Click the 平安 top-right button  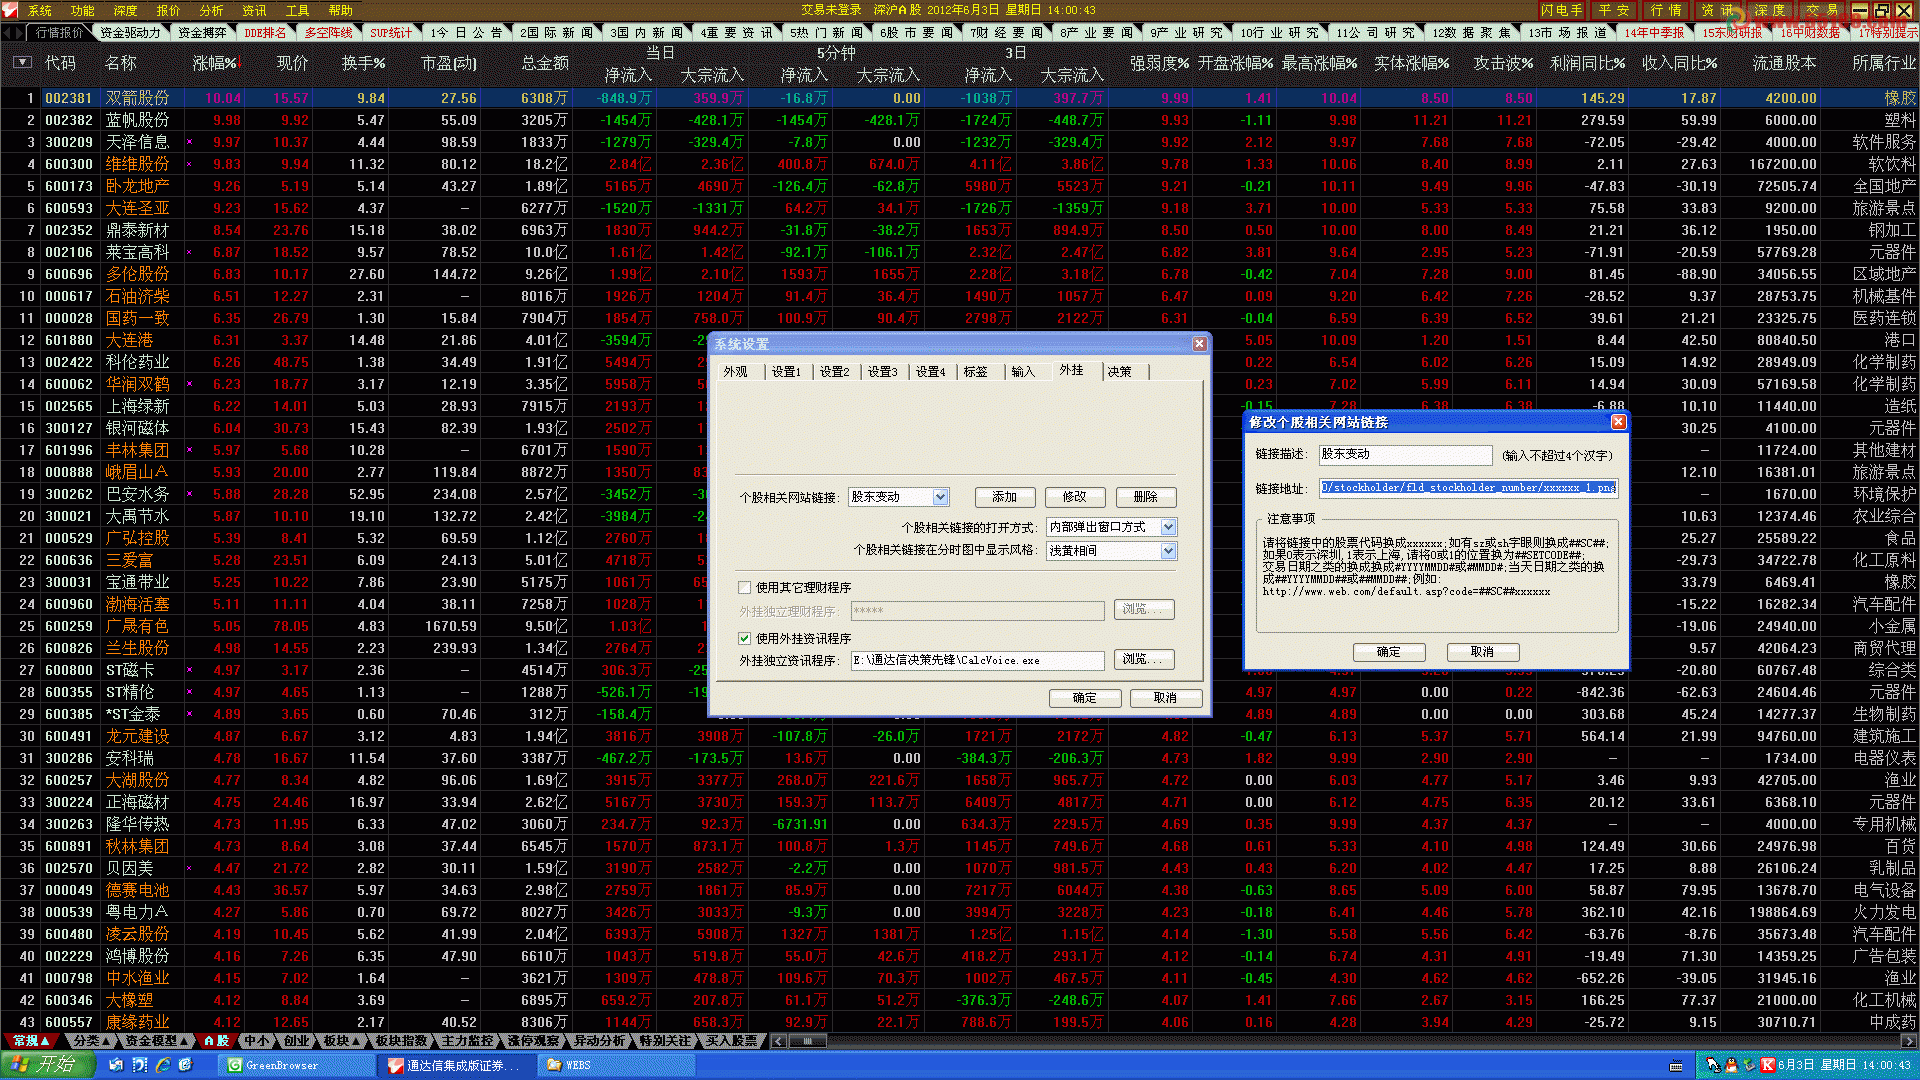click(1613, 10)
